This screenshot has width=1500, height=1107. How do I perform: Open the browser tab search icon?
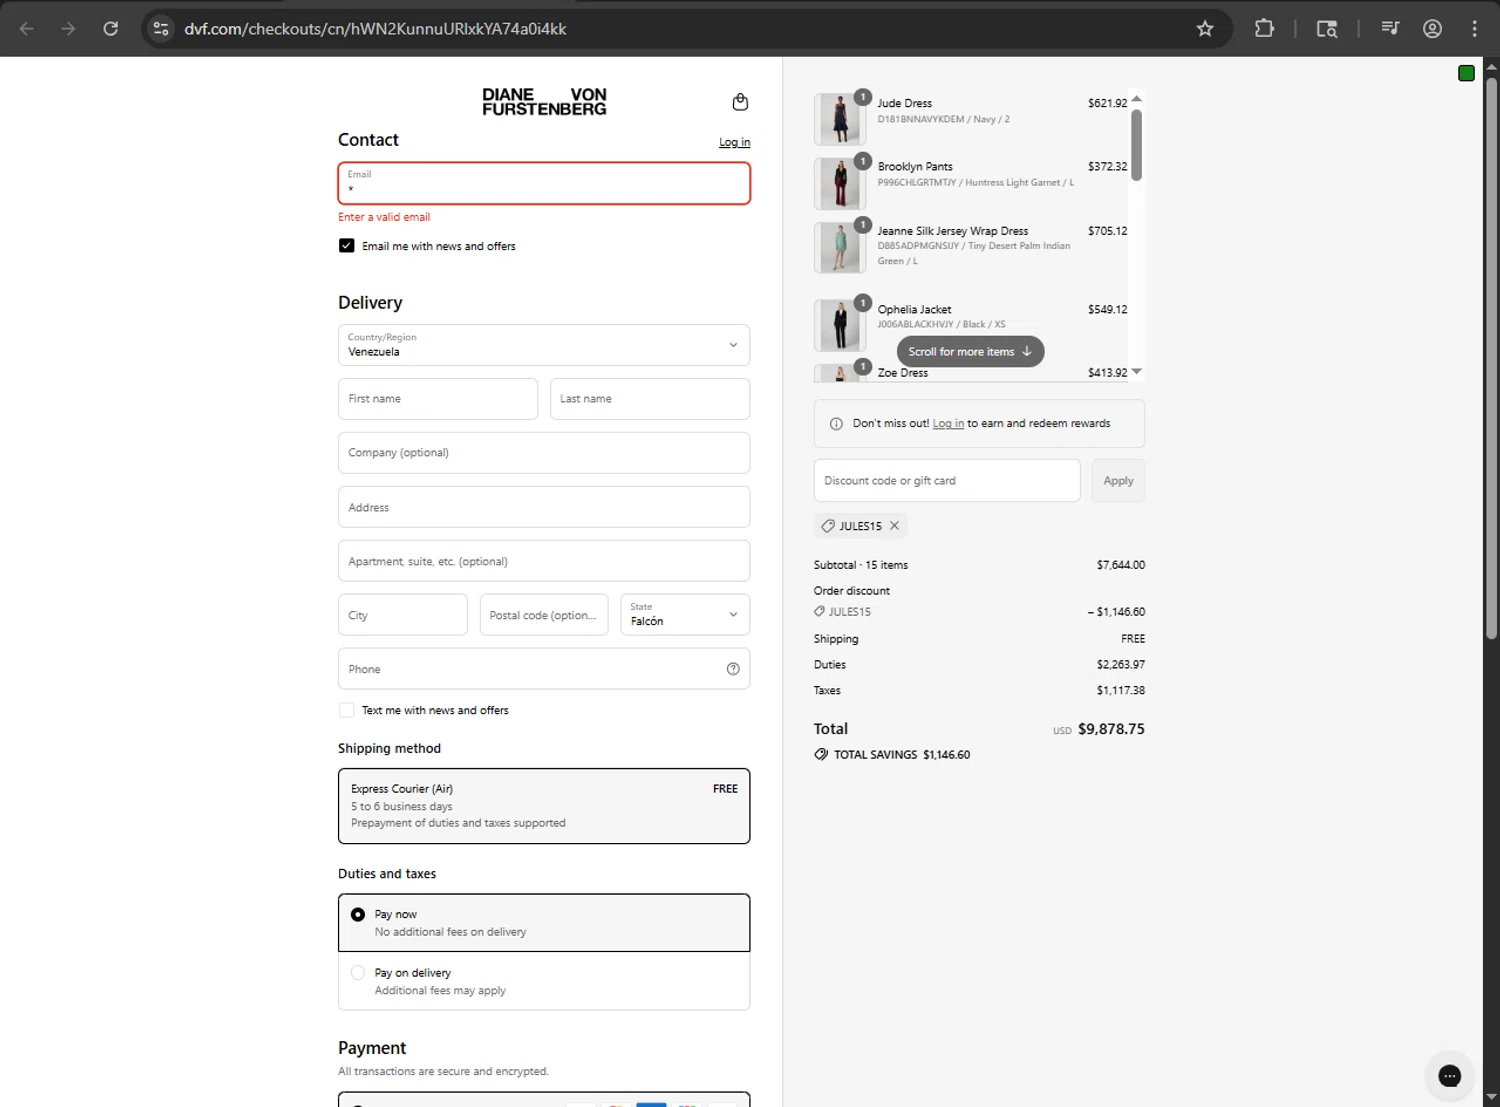[x=1327, y=29]
